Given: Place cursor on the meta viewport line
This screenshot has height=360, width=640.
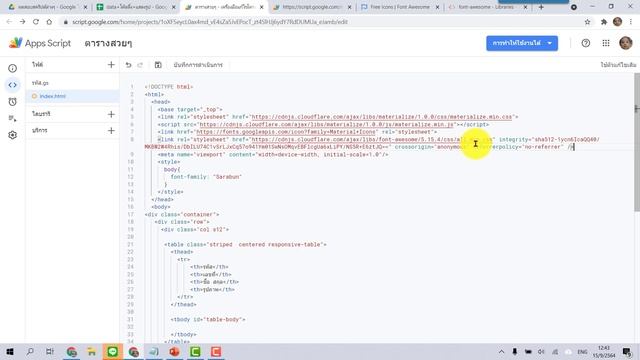Looking at the screenshot, I should [x=273, y=155].
